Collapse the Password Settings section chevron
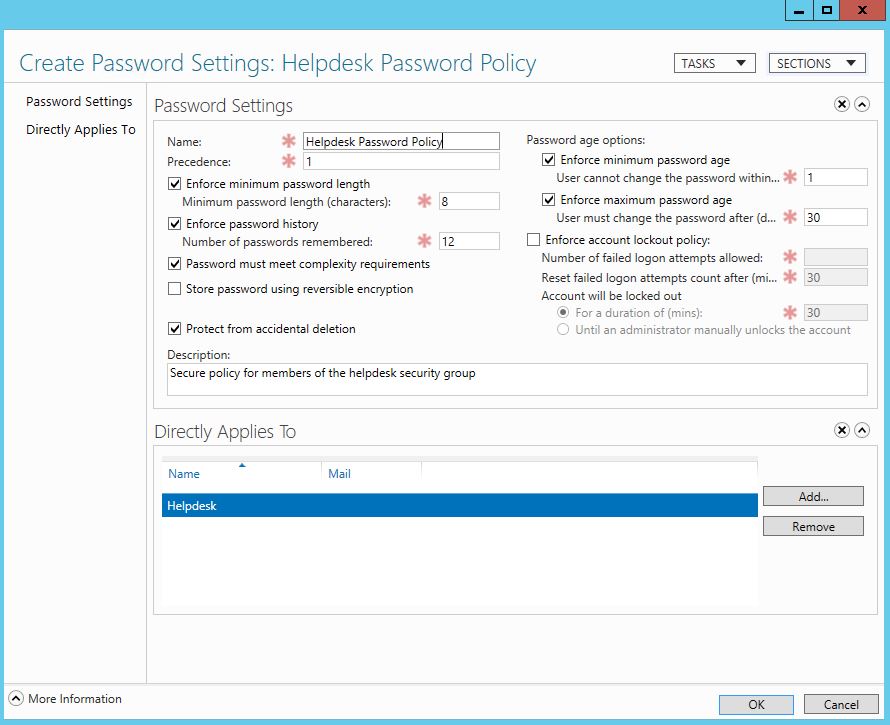The image size is (890, 725). click(x=861, y=104)
